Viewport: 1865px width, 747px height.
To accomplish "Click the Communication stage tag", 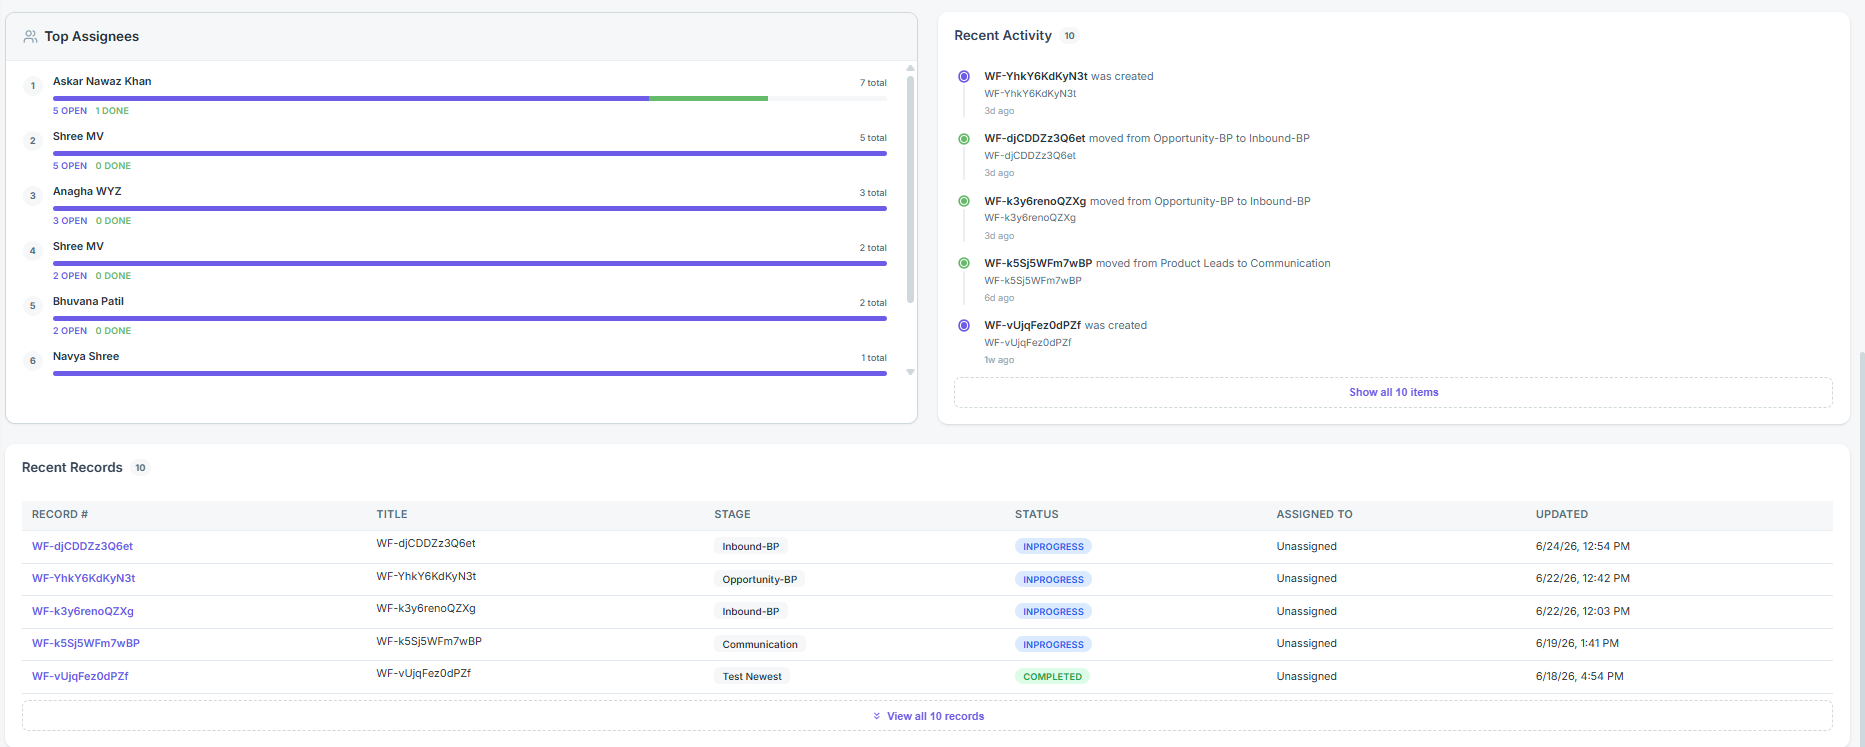I will 760,645.
